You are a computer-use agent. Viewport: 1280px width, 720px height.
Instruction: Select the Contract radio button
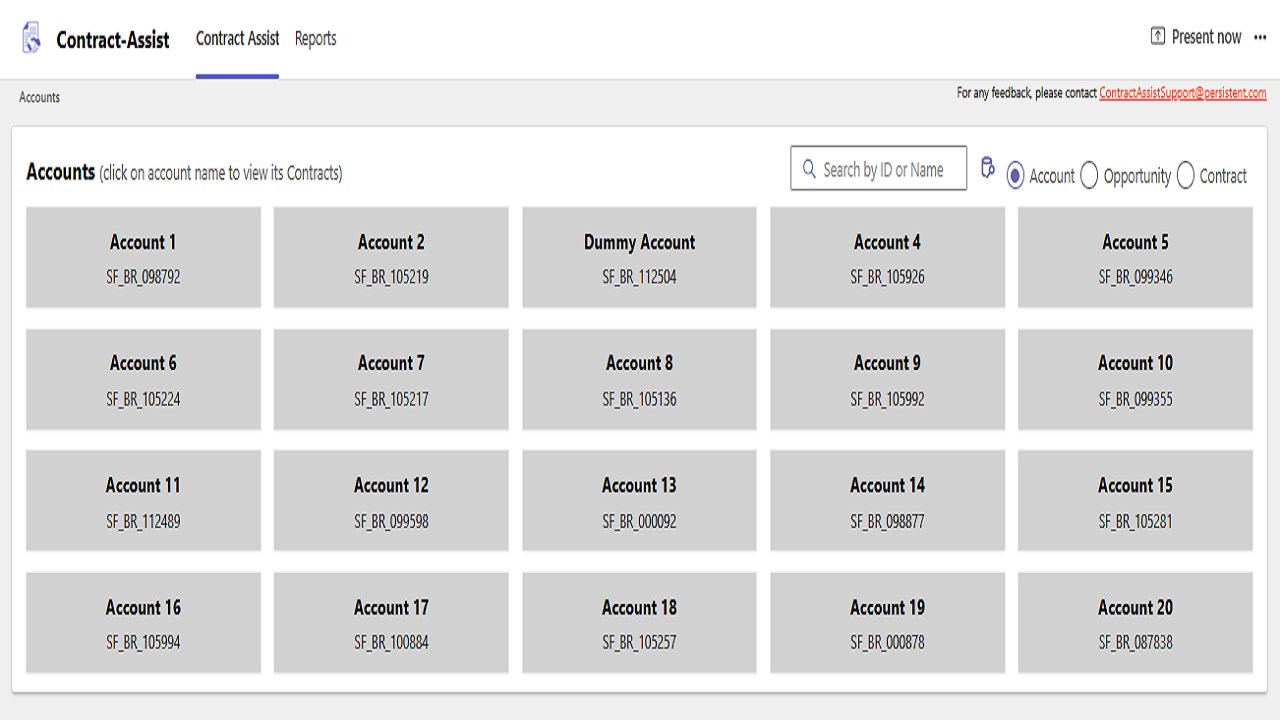click(1185, 176)
